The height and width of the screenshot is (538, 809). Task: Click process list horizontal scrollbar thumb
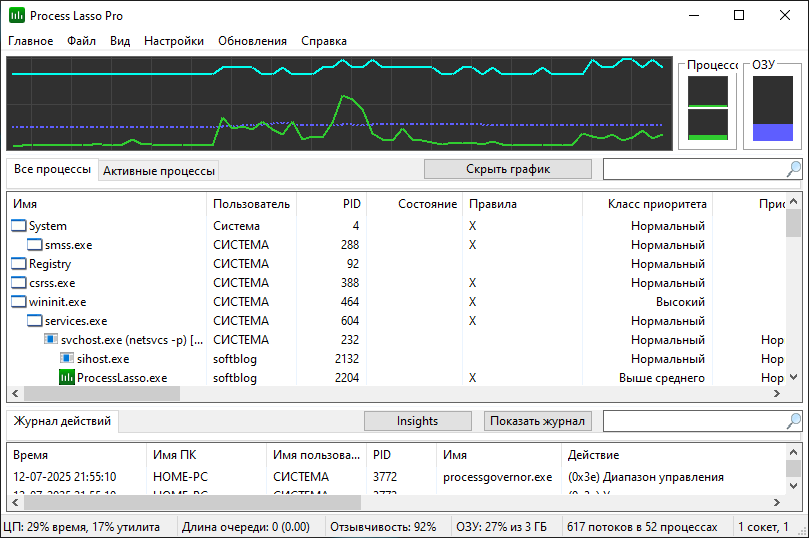click(102, 394)
